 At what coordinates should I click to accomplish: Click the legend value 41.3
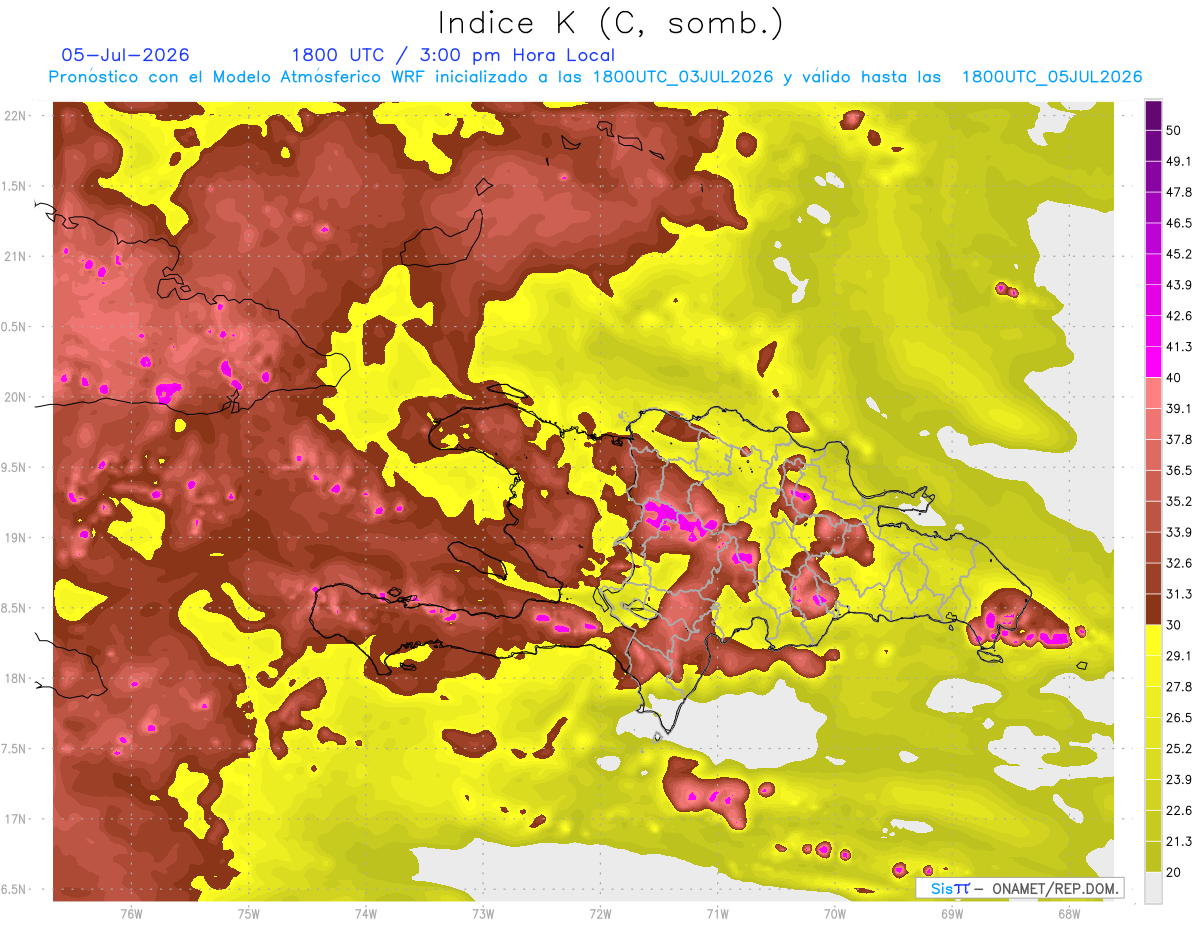tap(1179, 347)
